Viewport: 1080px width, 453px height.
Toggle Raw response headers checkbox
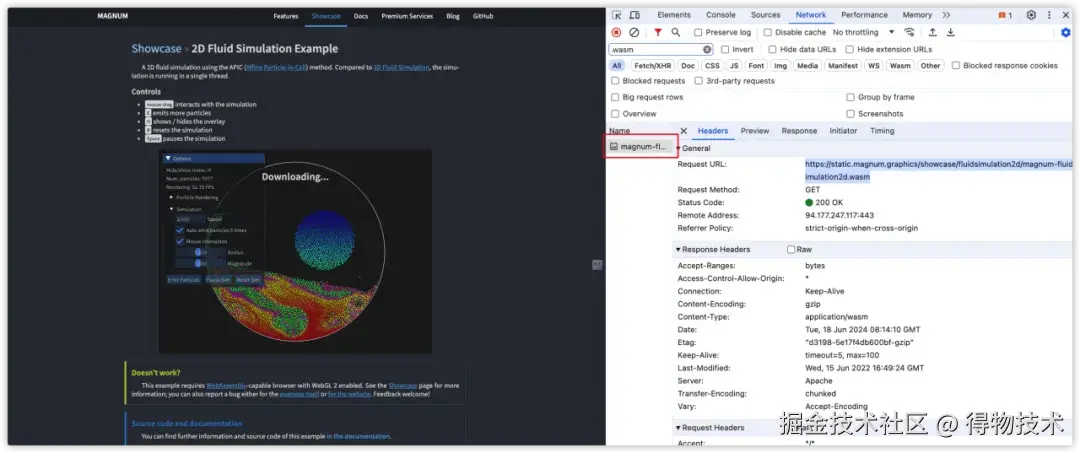coord(791,249)
